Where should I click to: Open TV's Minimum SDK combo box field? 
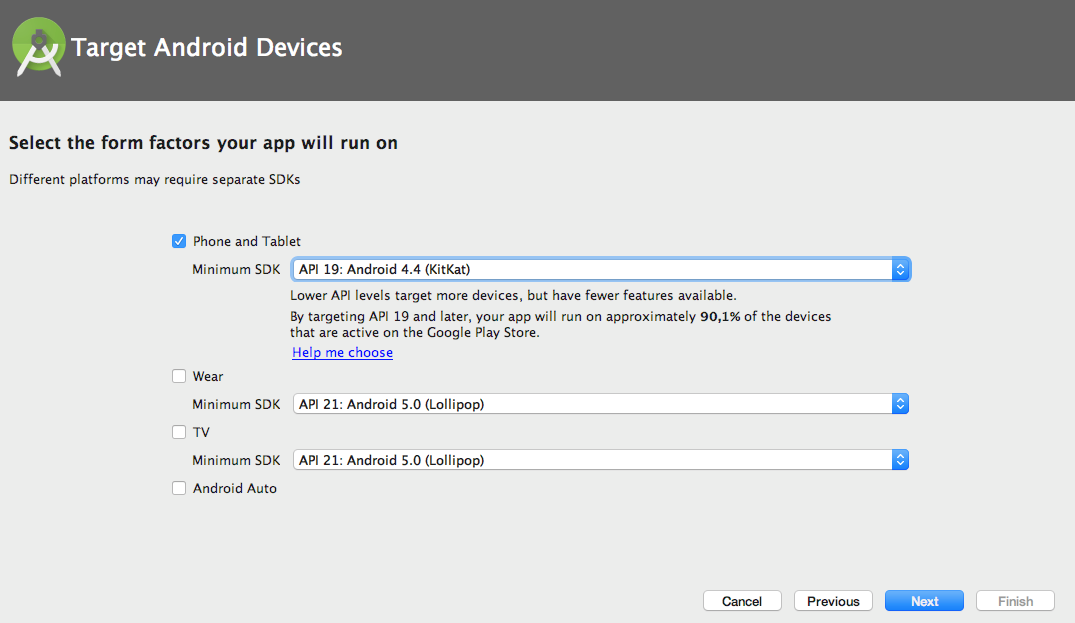point(590,461)
